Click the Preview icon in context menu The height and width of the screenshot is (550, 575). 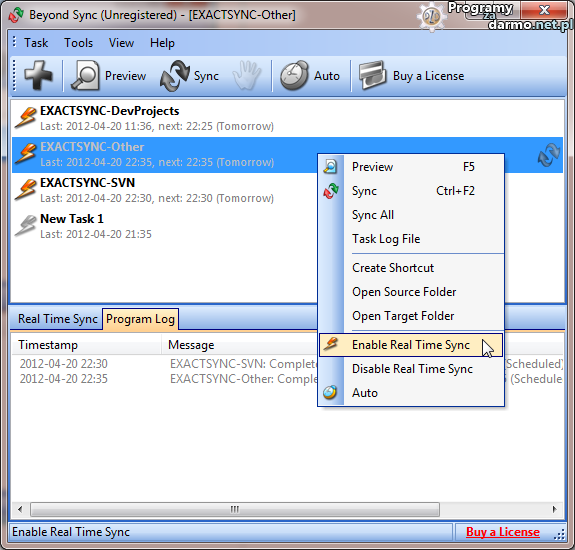pyautogui.click(x=330, y=166)
